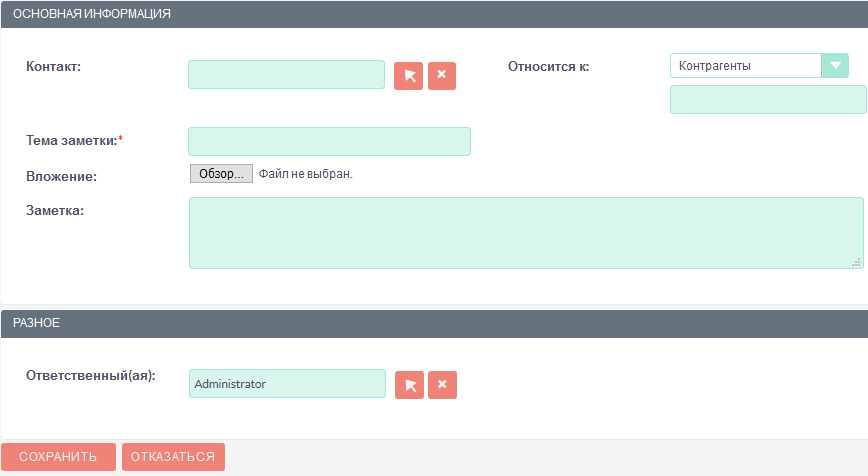Expand the Относится к dropdown arrow
Image resolution: width=868 pixels, height=476 pixels.
(x=835, y=66)
